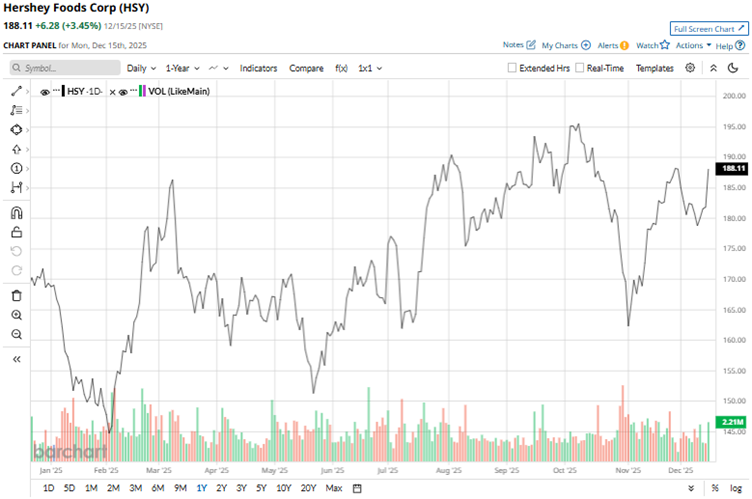Click the My Charts link
Viewport: 752px width, 499px height.
(559, 46)
